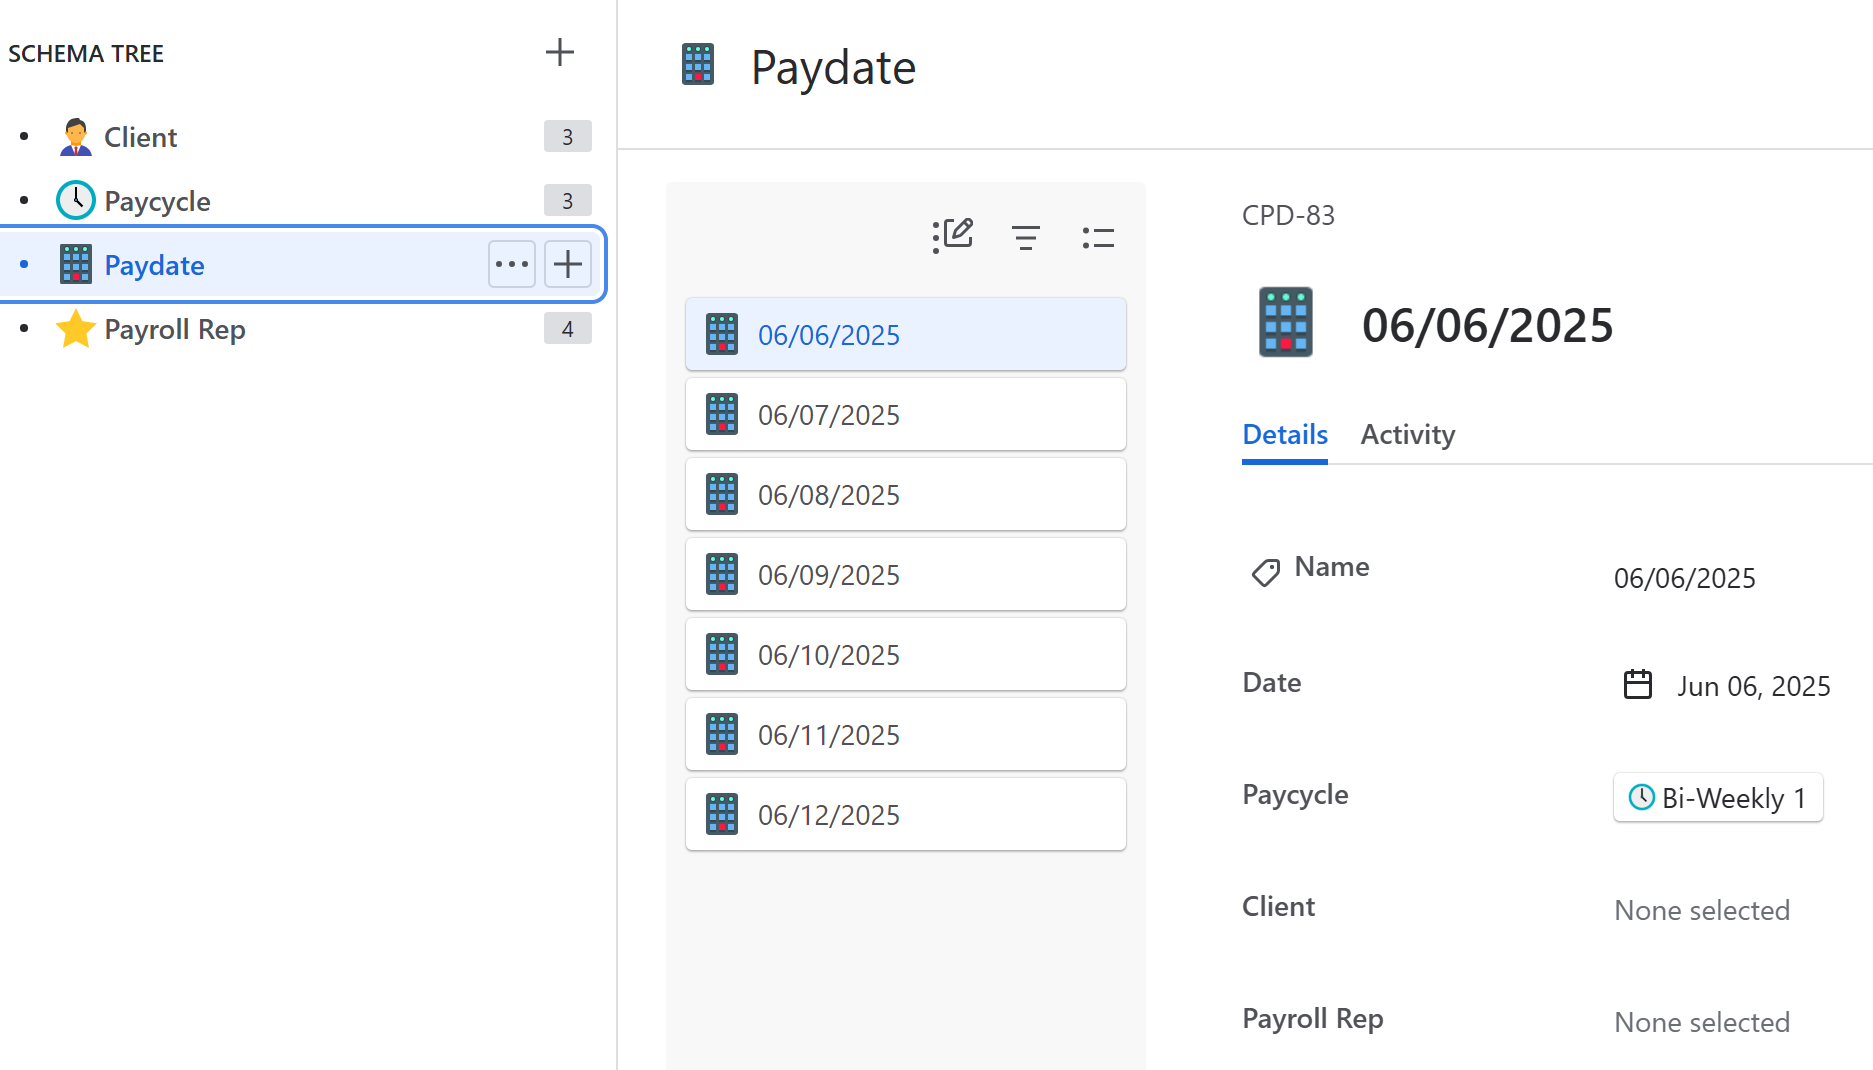Open bulk edit icon above object list
1873x1070 pixels.
pyautogui.click(x=953, y=236)
